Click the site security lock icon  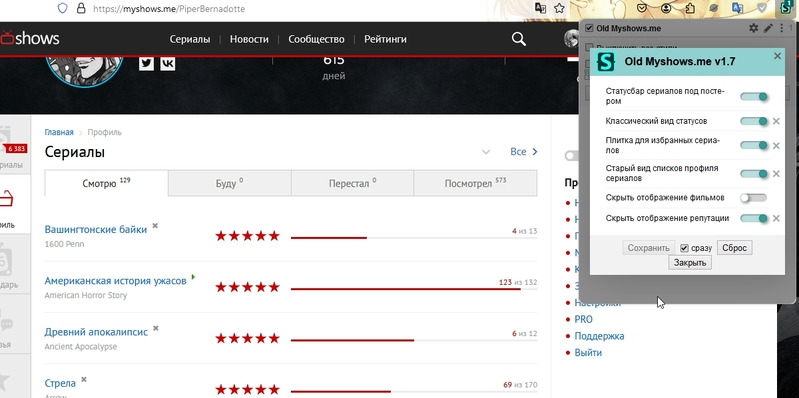tap(80, 8)
